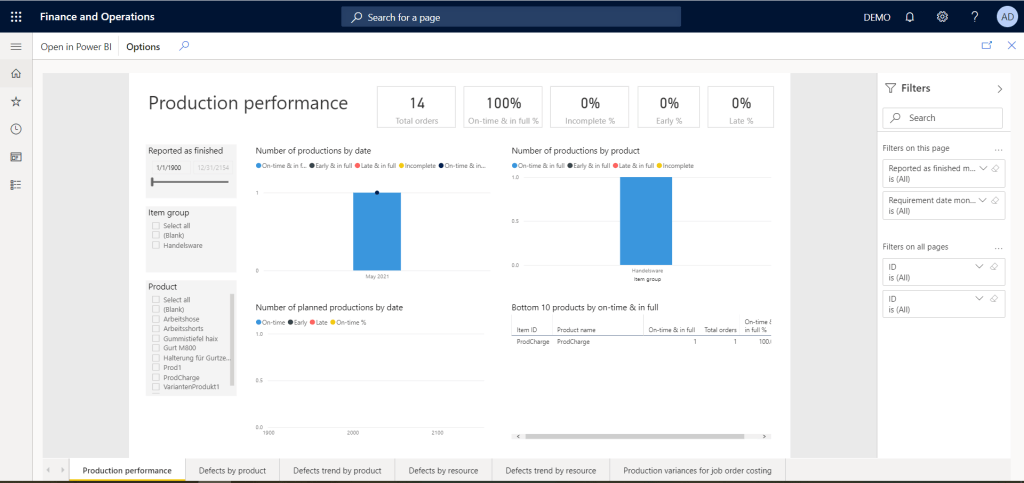
Task: Tick the Arbeitshose product checkbox
Action: pyautogui.click(x=156, y=319)
